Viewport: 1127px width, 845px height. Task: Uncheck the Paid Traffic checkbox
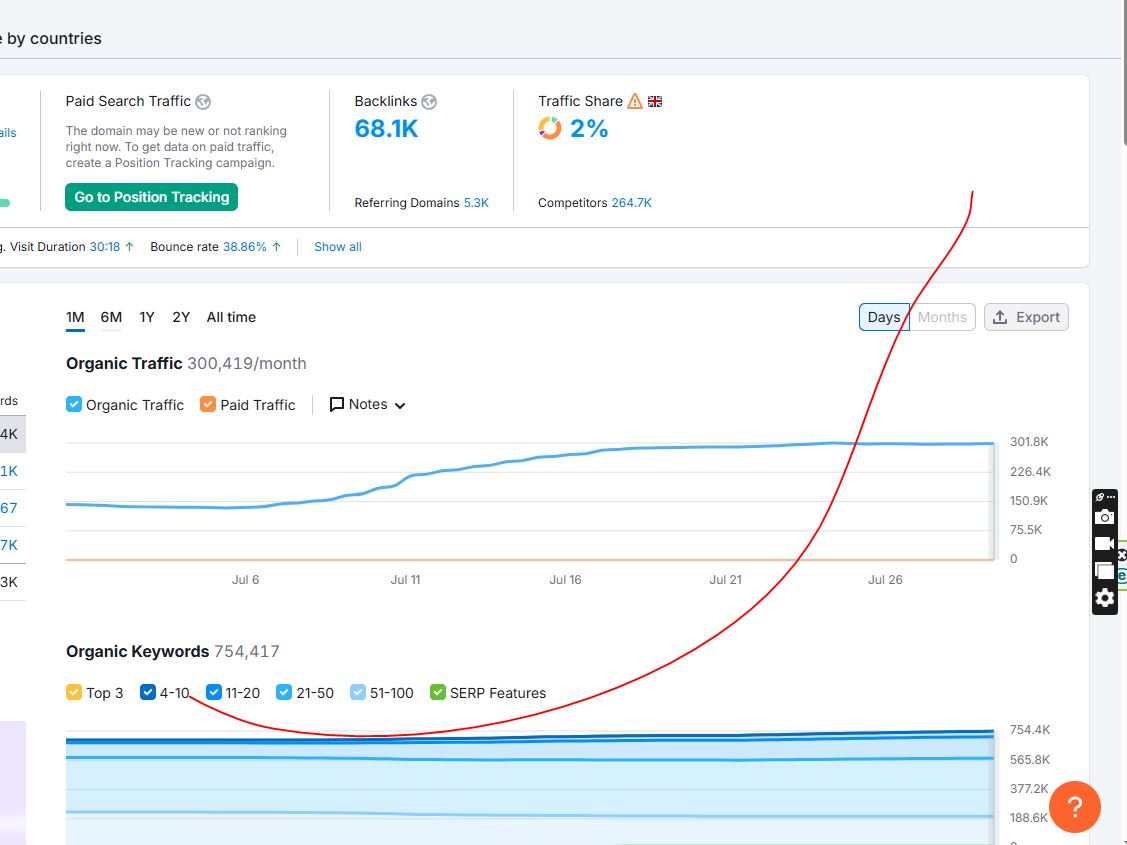pyautogui.click(x=208, y=405)
